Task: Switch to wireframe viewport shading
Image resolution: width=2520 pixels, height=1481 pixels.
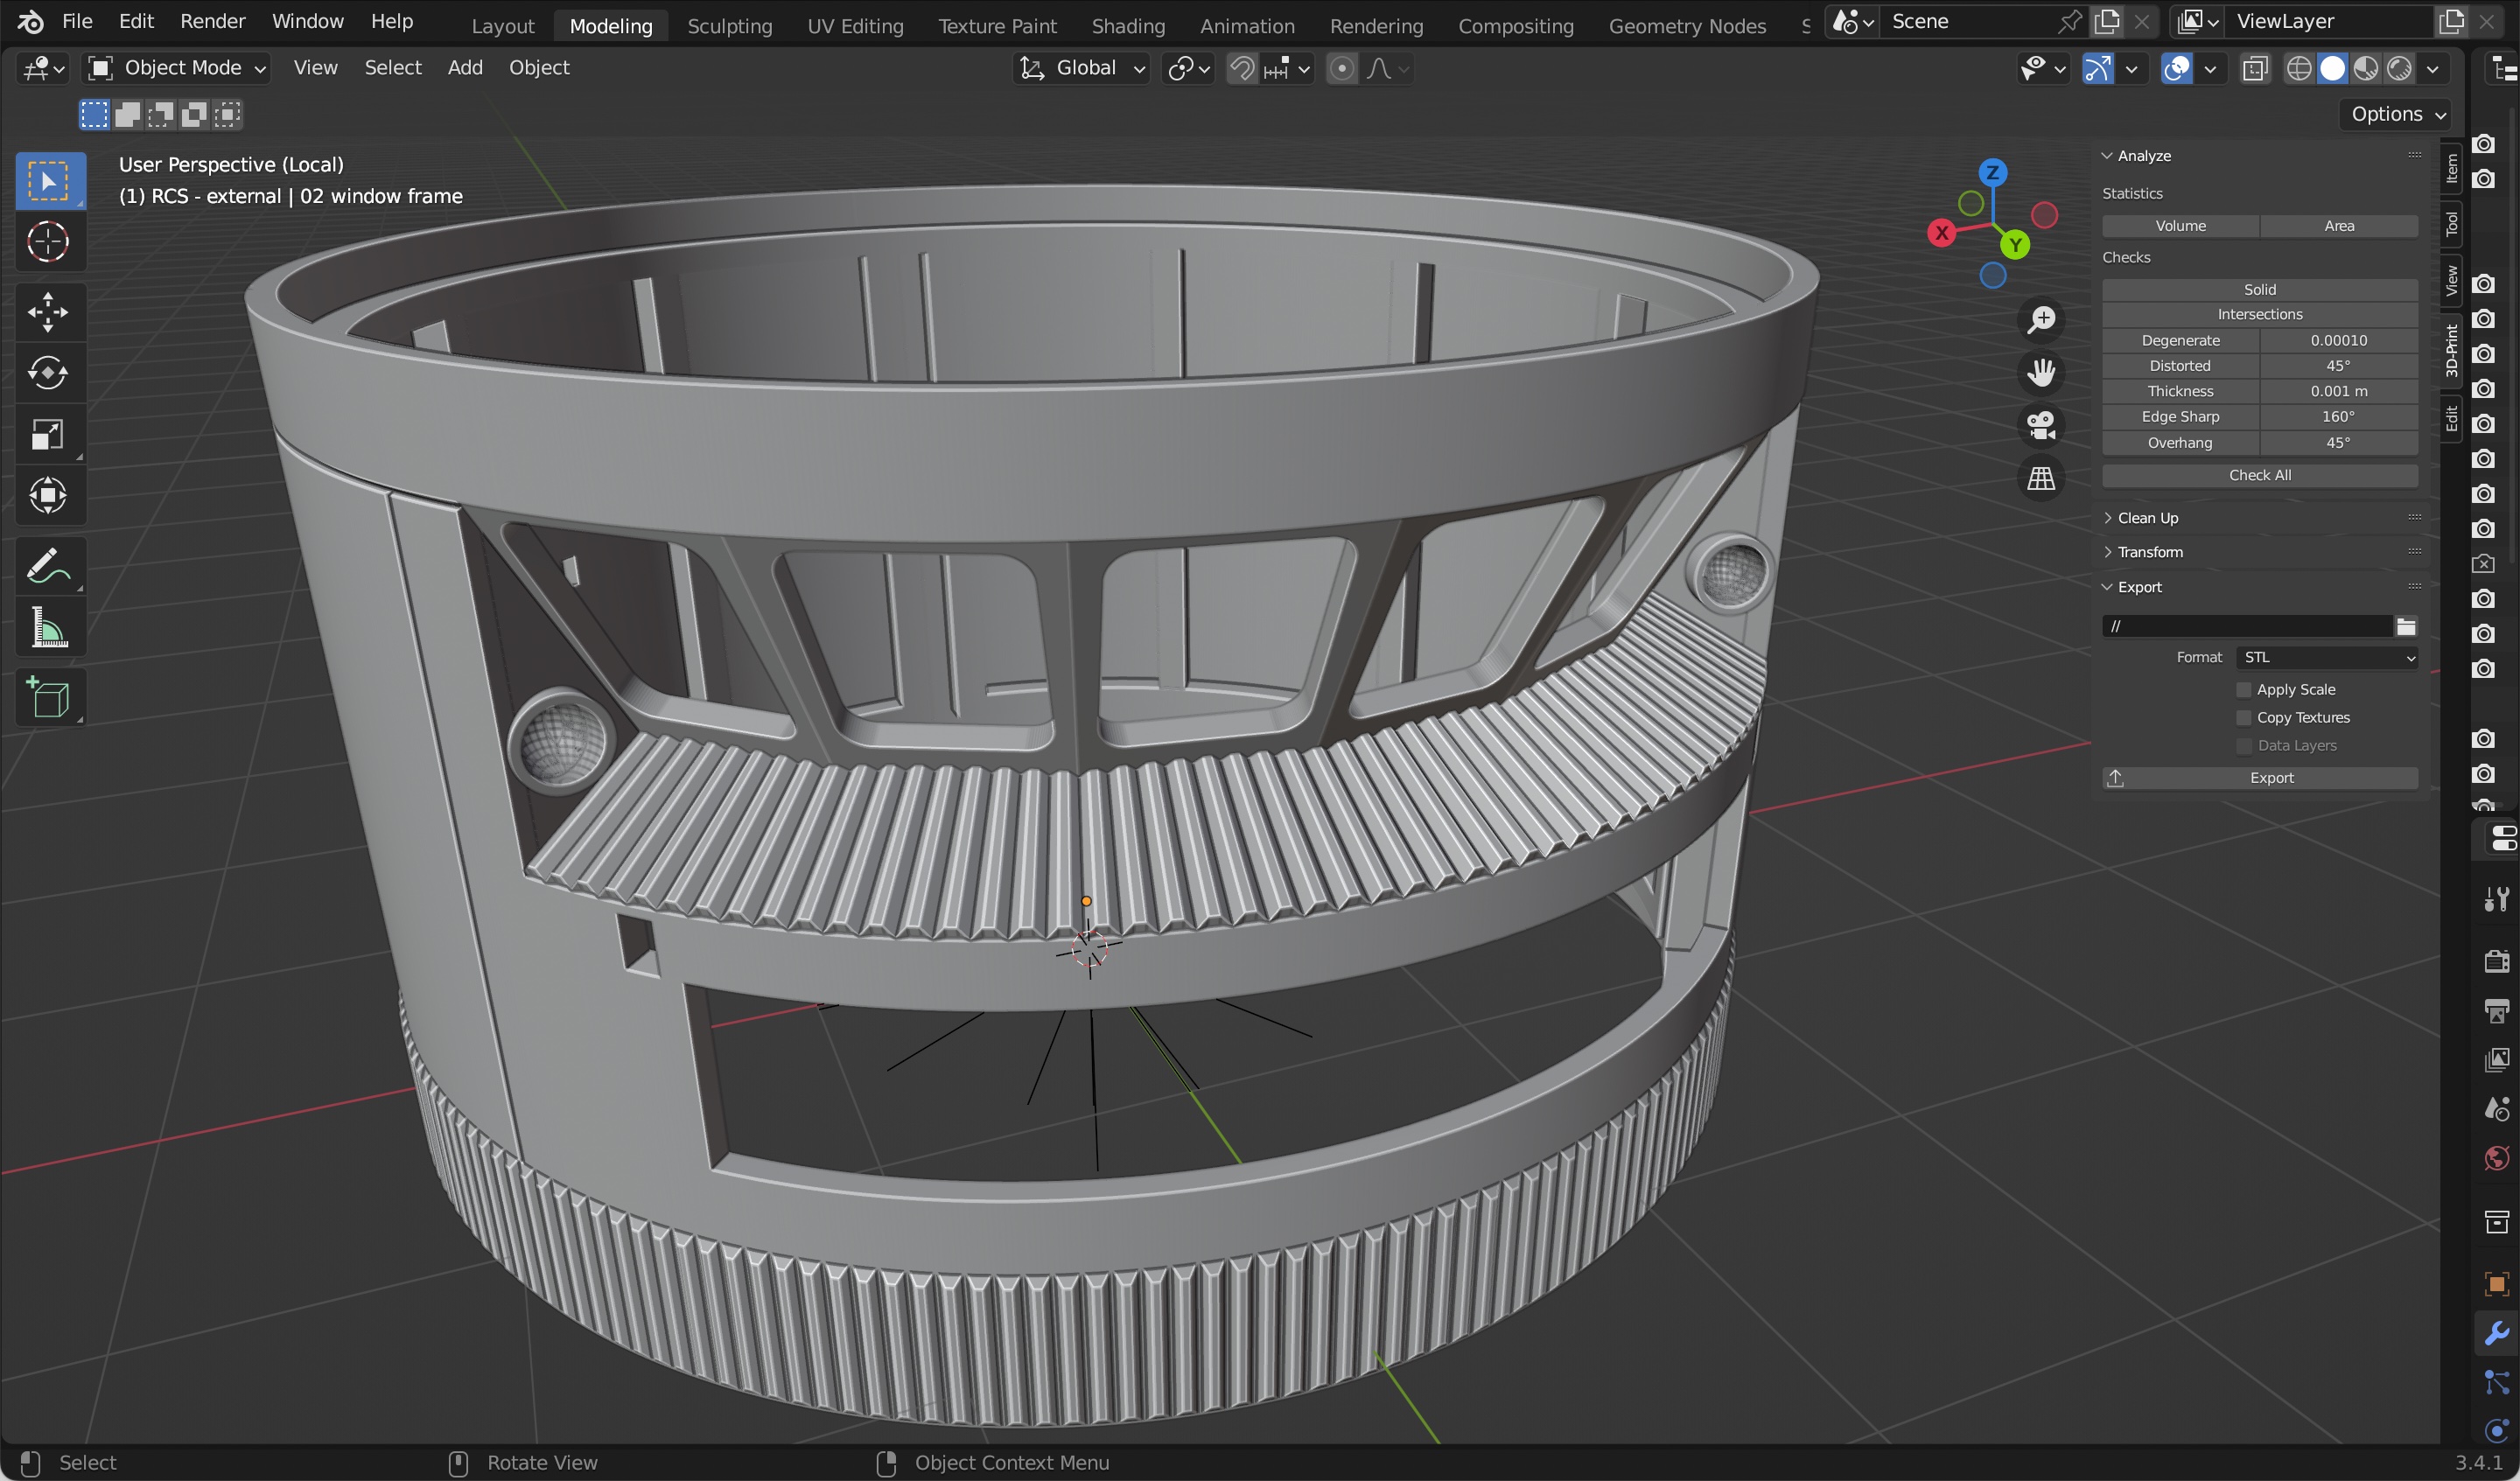Action: (2299, 68)
